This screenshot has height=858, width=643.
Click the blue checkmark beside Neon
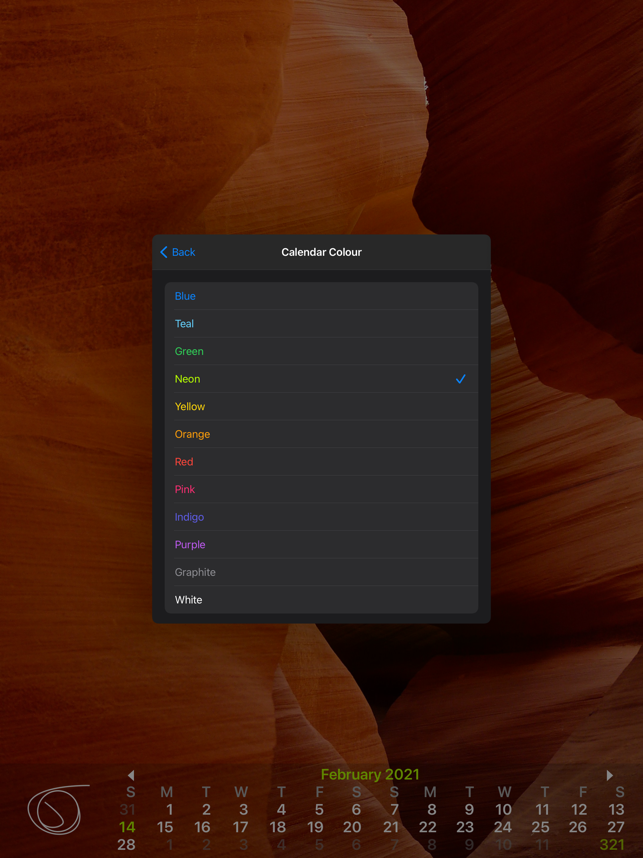(461, 379)
